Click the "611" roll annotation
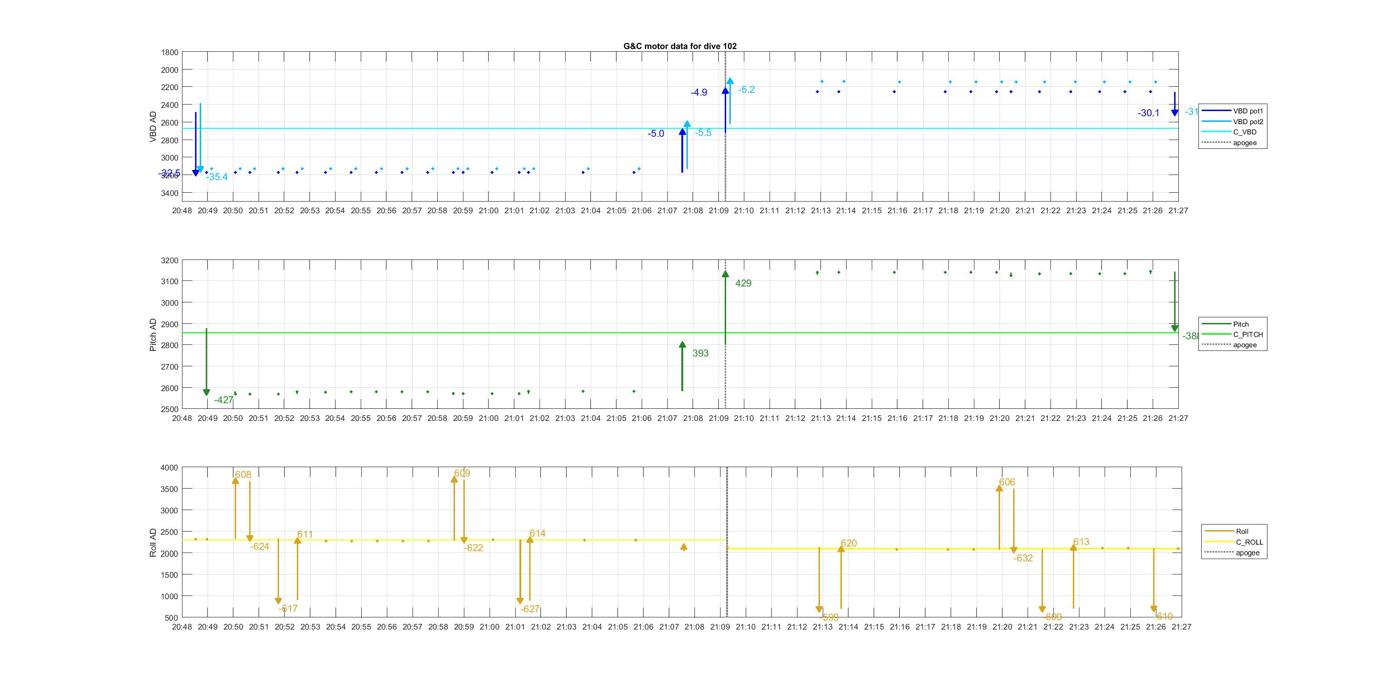1400x693 pixels. click(305, 535)
